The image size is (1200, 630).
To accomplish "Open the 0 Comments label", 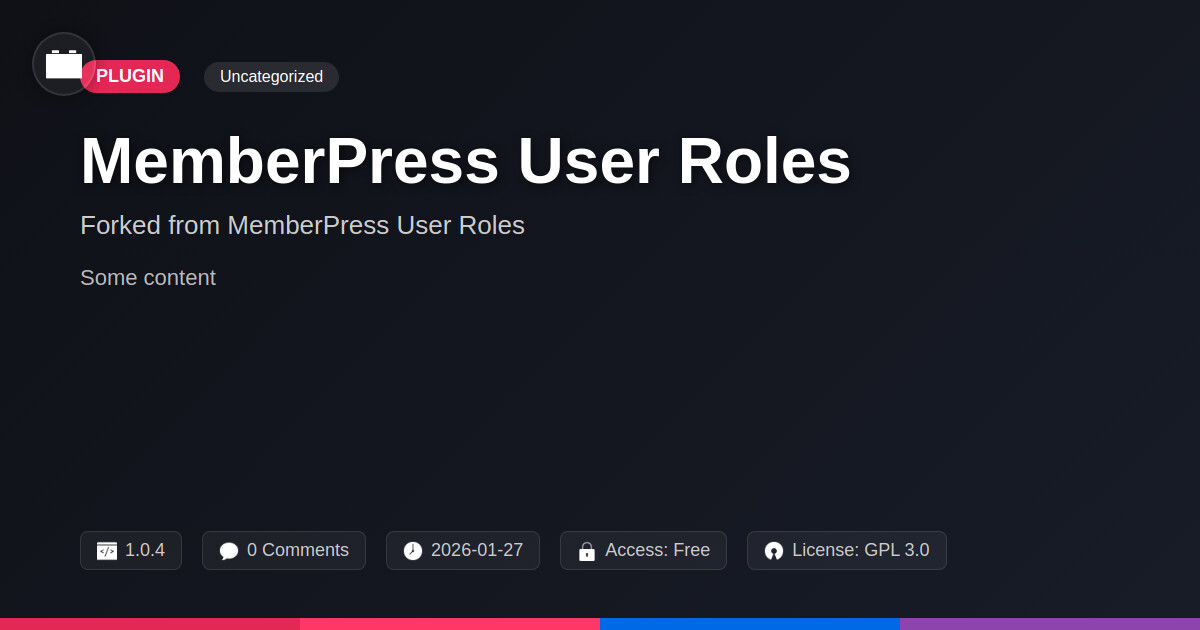I will (297, 550).
